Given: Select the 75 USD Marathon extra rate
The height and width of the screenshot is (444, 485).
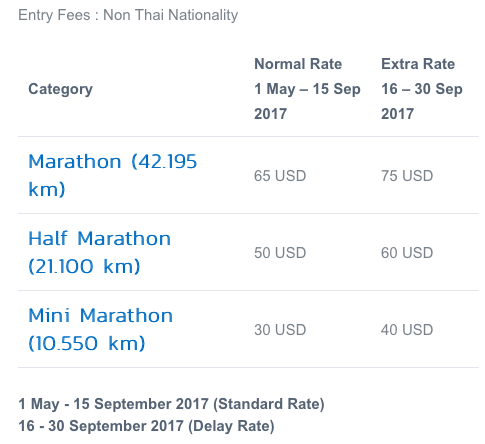Looking at the screenshot, I should click(407, 176).
